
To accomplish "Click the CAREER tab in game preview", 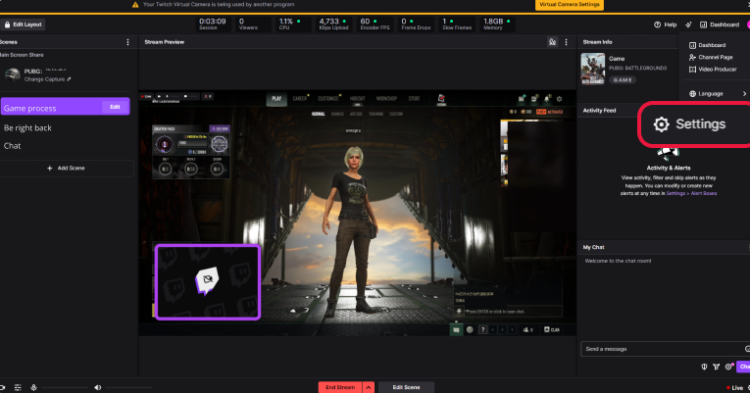I will click(300, 99).
